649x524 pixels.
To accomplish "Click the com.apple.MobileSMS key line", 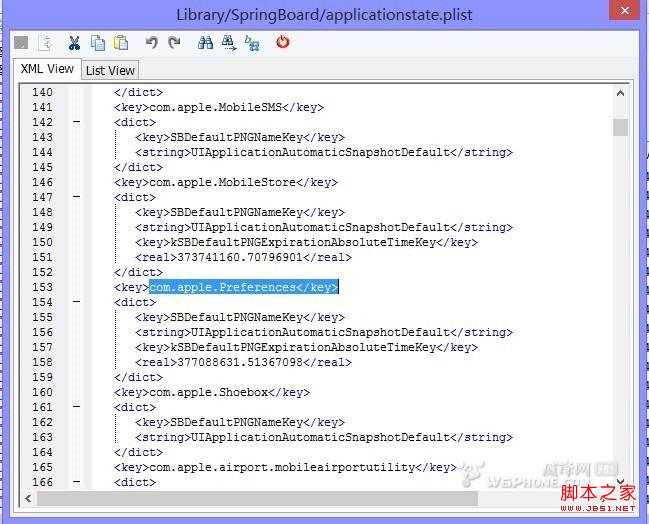I will 219,107.
